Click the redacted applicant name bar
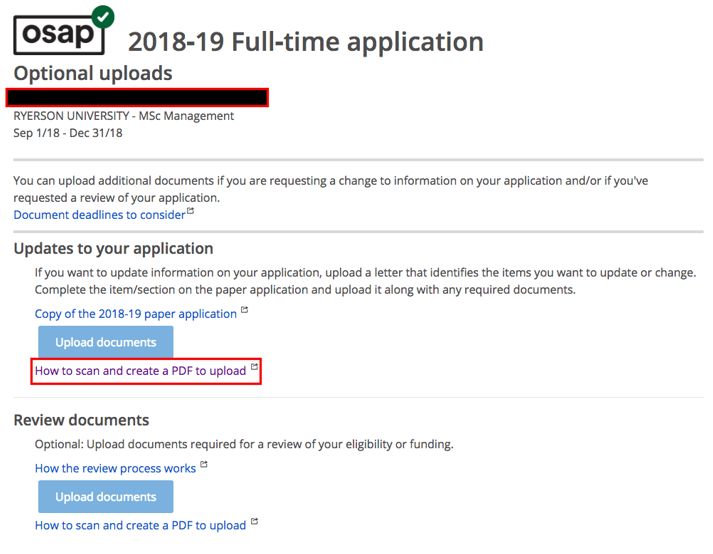This screenshot has width=713, height=554. (x=137, y=97)
